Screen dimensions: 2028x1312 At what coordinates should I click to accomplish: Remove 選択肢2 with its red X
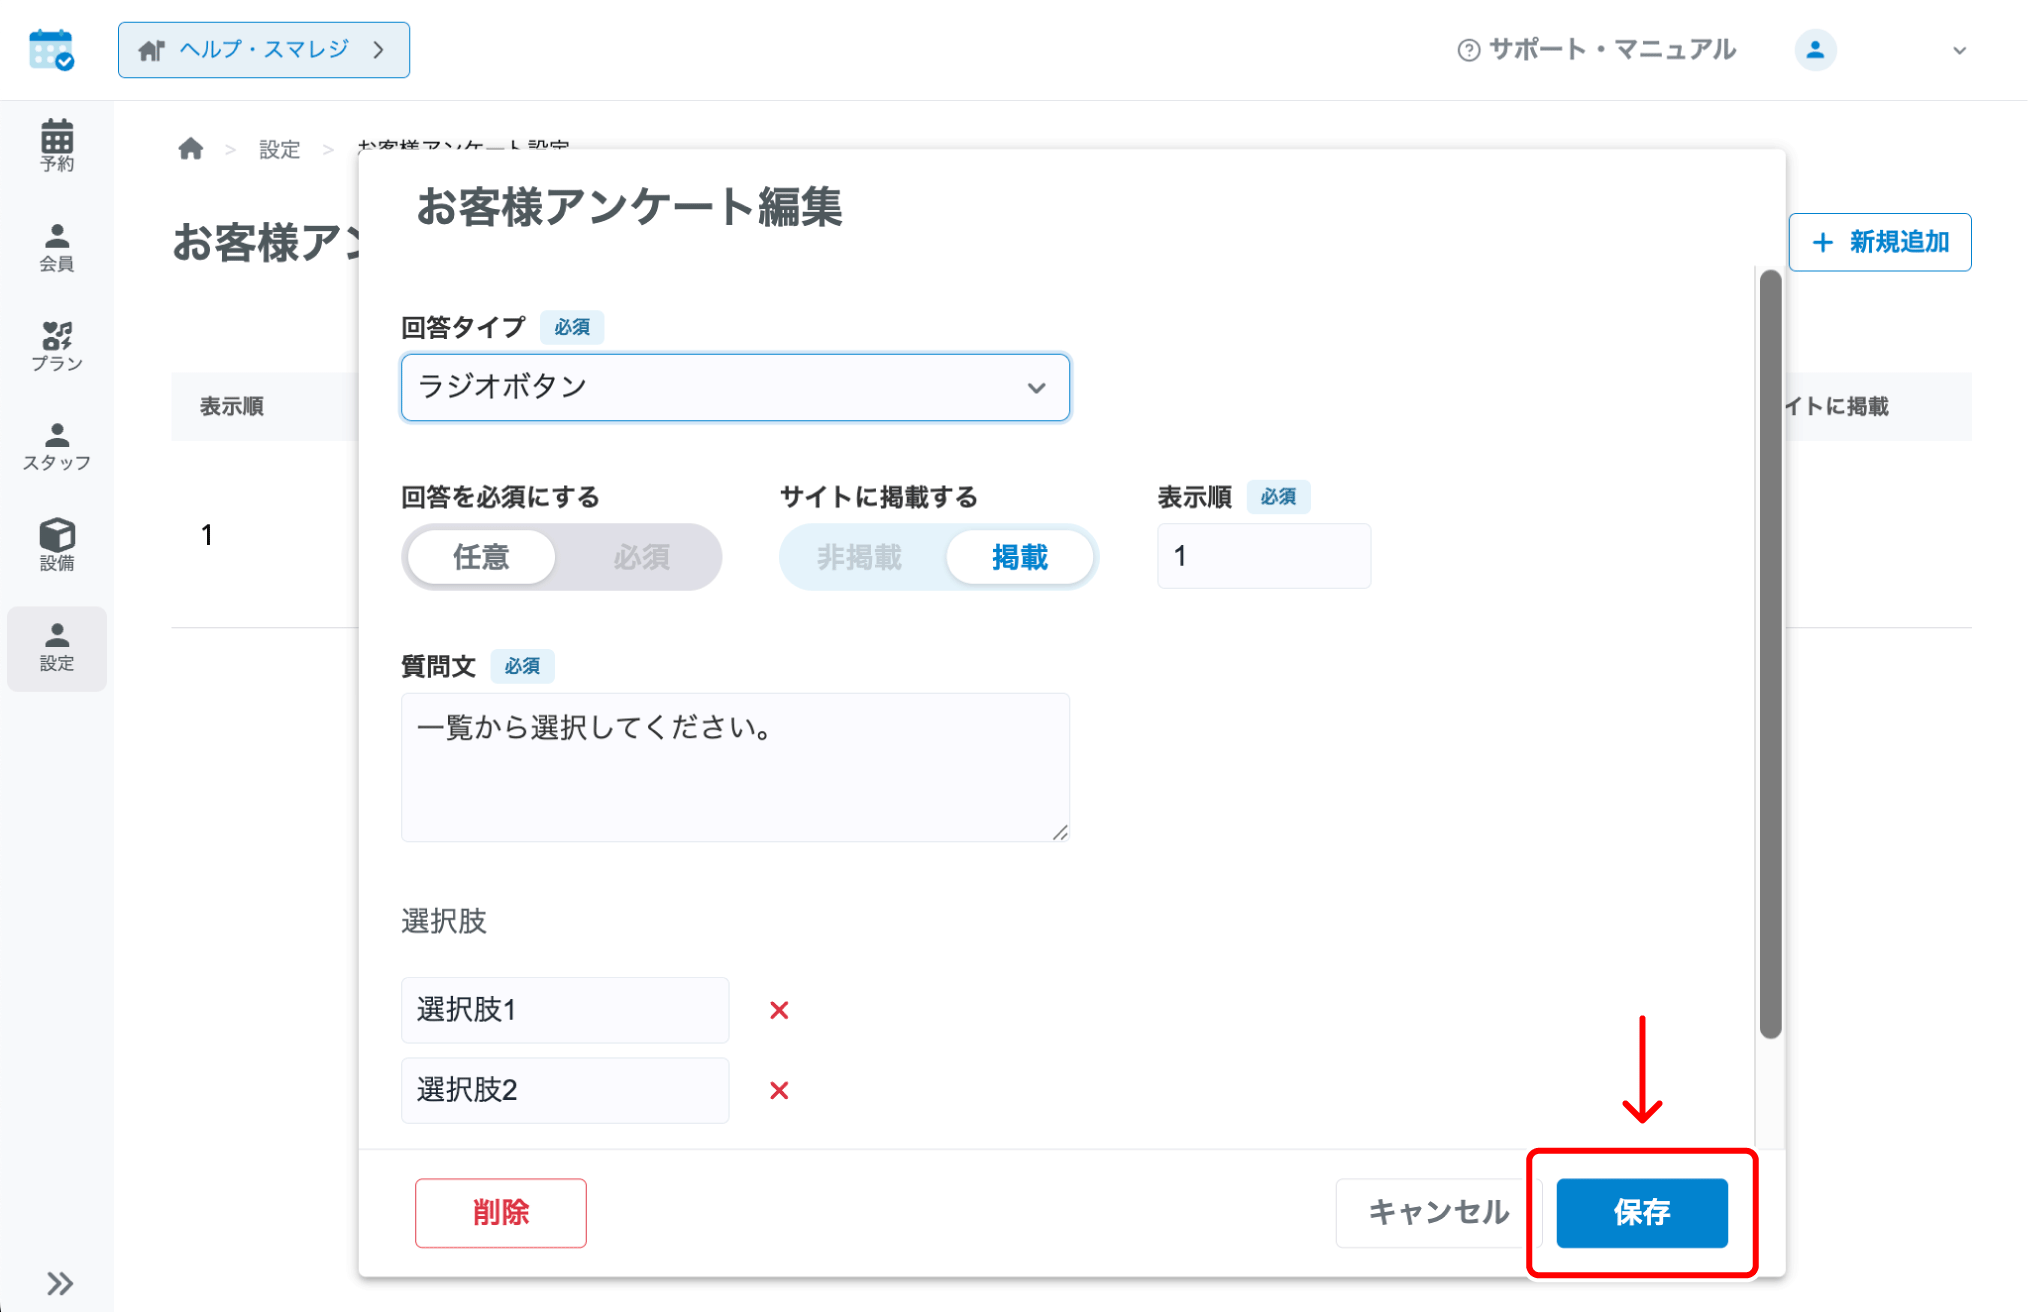pos(779,1090)
